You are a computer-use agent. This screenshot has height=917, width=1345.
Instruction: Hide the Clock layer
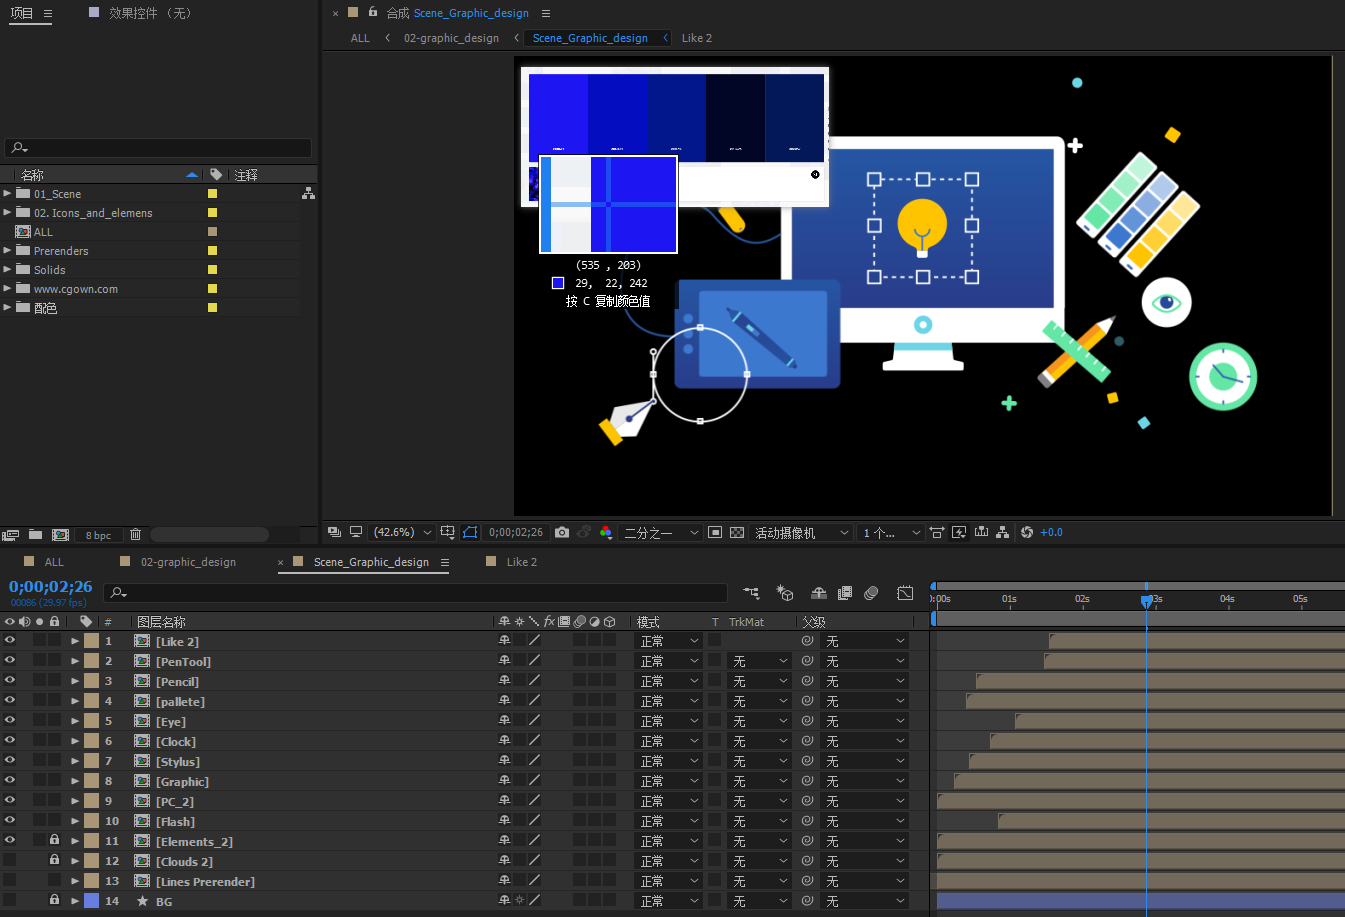coord(10,740)
